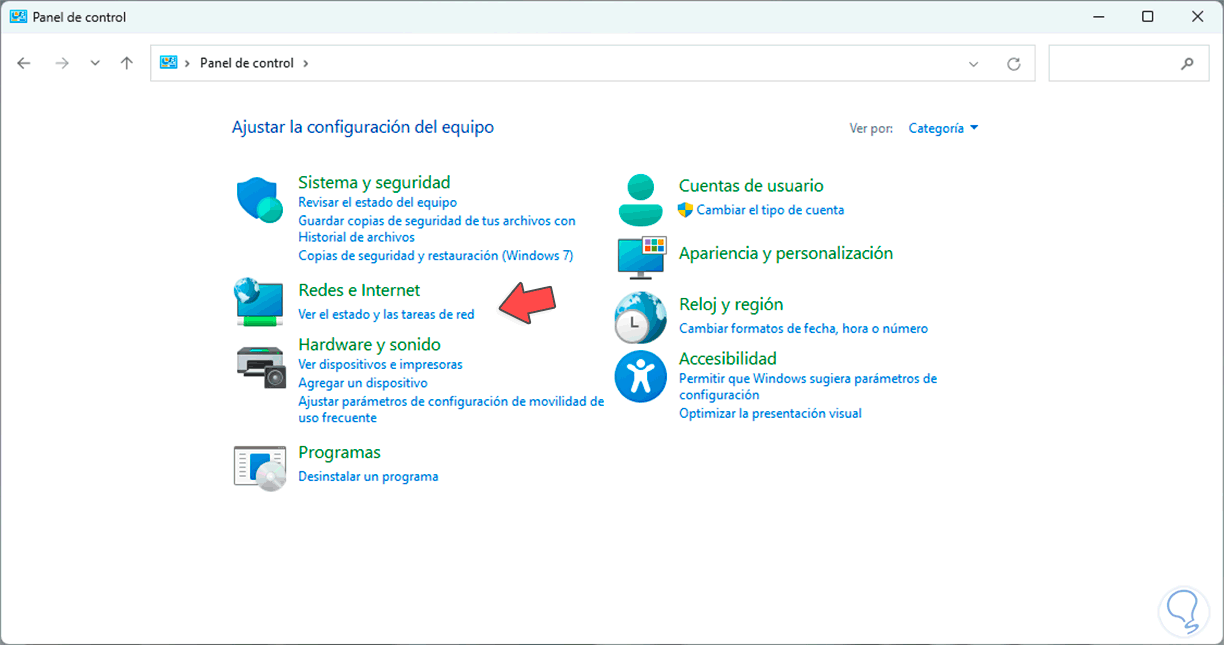Click Desinstalar un programa
Screen dimensions: 1224x656
tap(368, 477)
